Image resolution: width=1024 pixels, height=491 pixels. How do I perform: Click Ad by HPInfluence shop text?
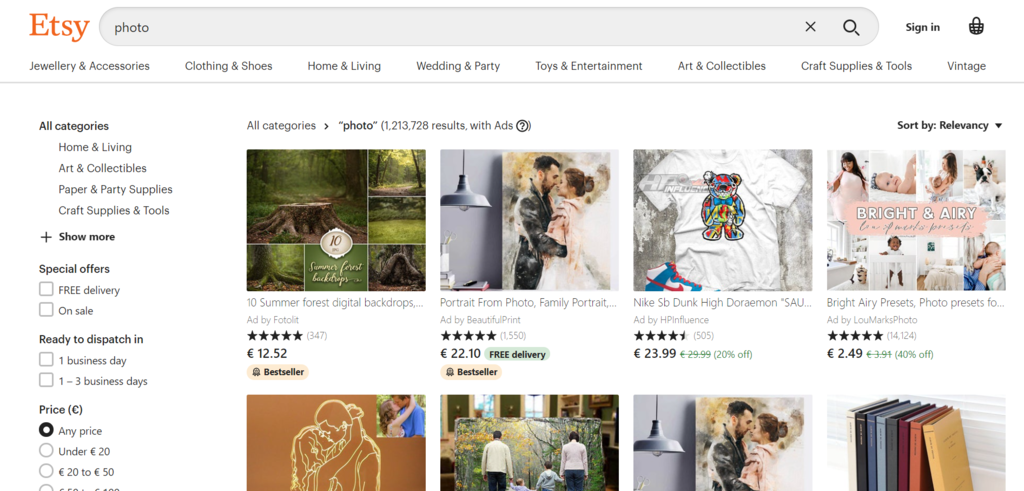(671, 320)
